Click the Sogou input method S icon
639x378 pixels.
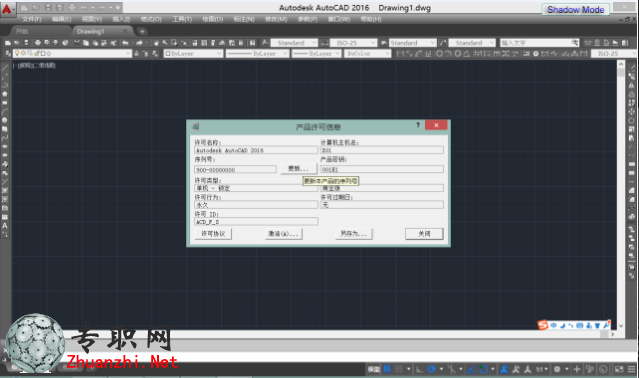coord(542,325)
